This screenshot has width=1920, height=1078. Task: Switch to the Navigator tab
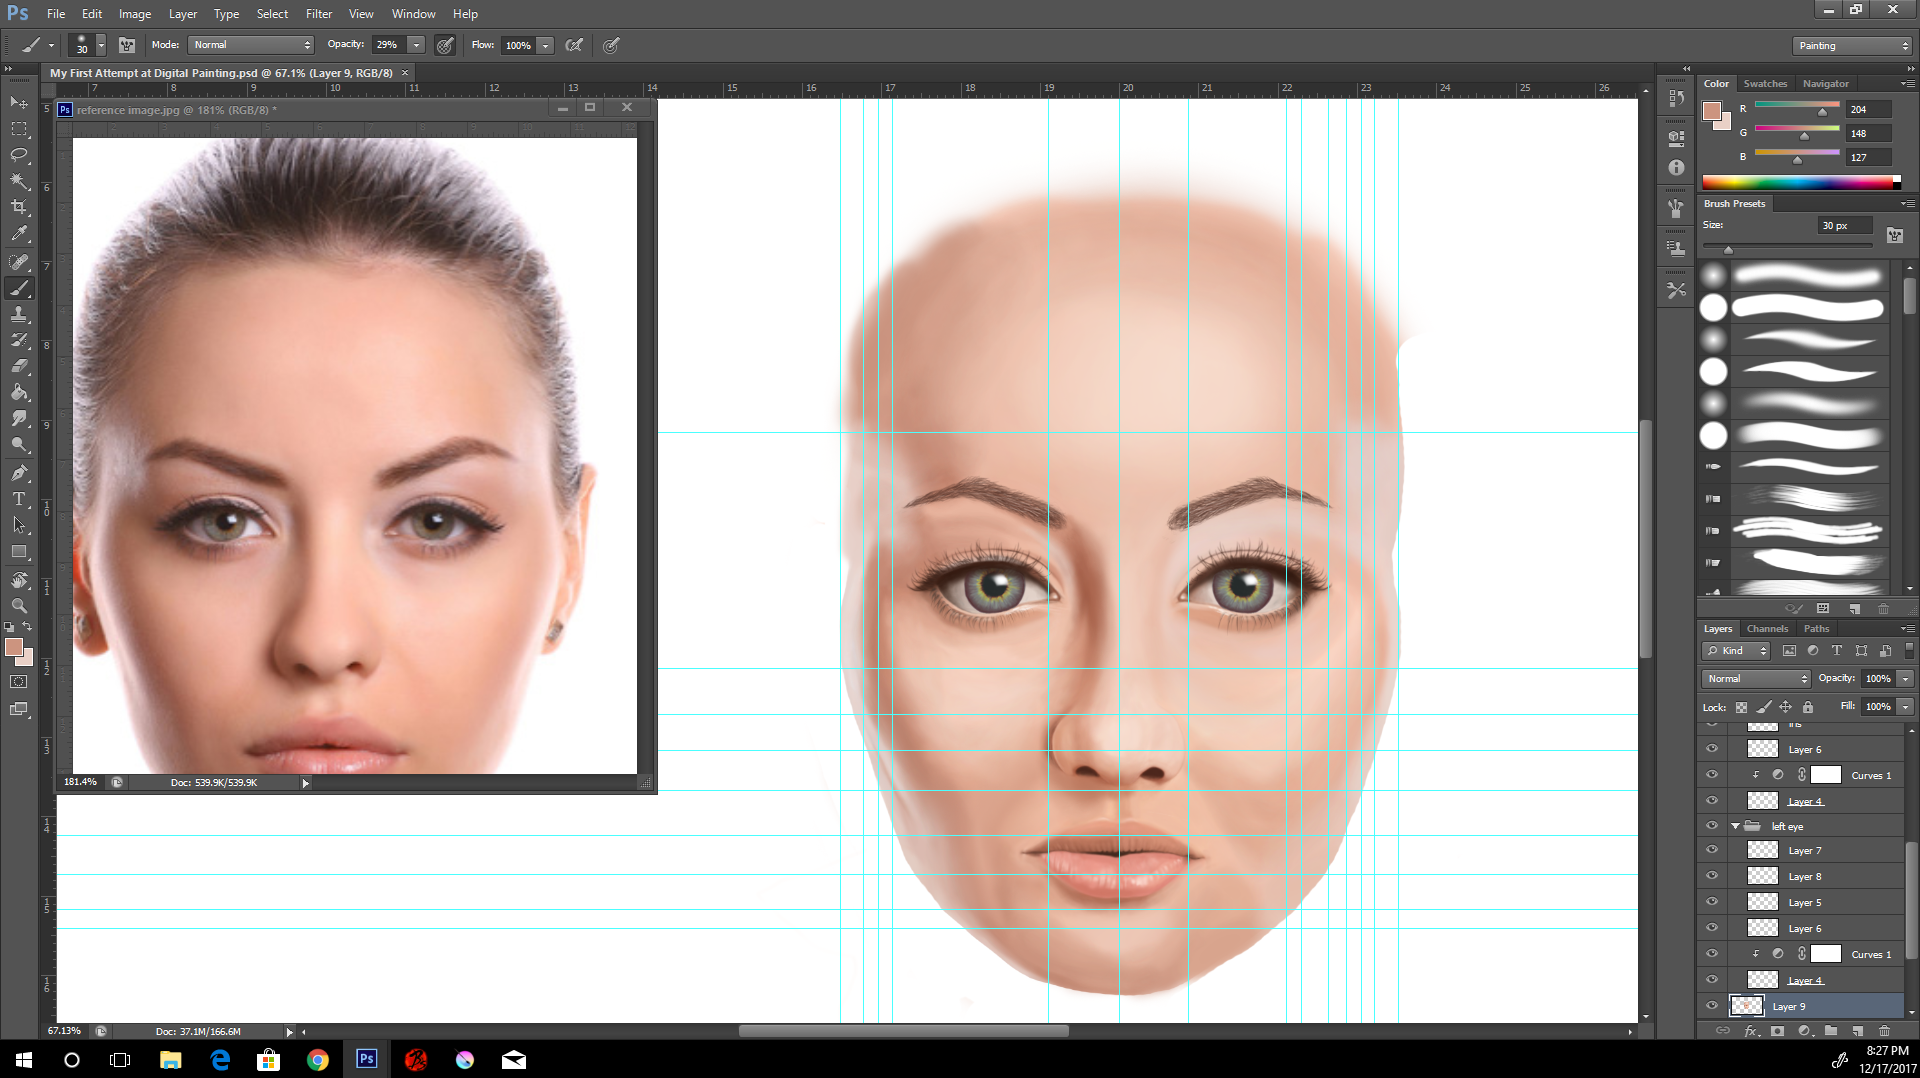[x=1826, y=84]
